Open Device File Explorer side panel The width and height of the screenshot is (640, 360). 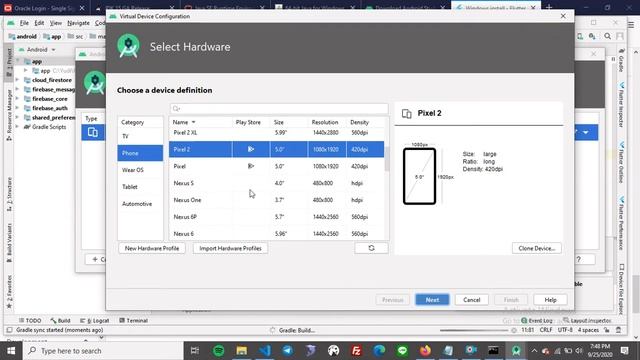[x=621, y=289]
